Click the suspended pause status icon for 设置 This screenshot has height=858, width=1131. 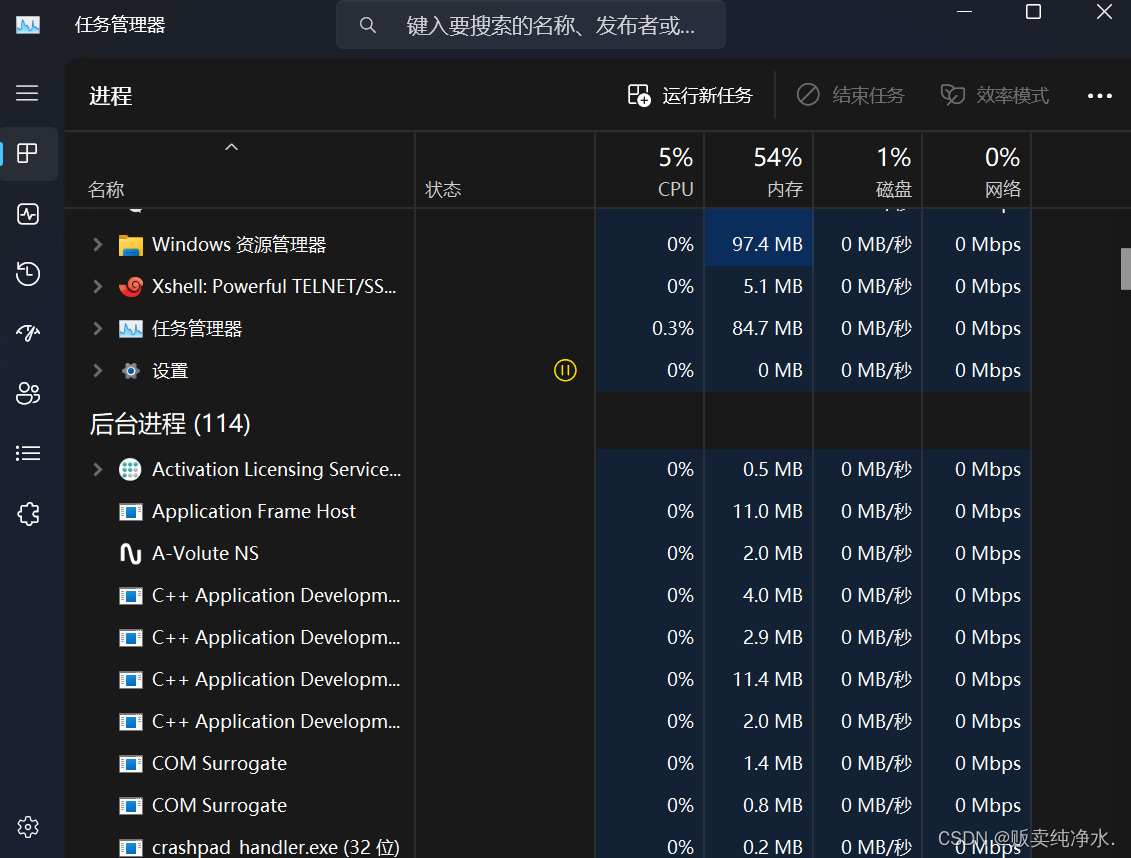click(x=565, y=371)
